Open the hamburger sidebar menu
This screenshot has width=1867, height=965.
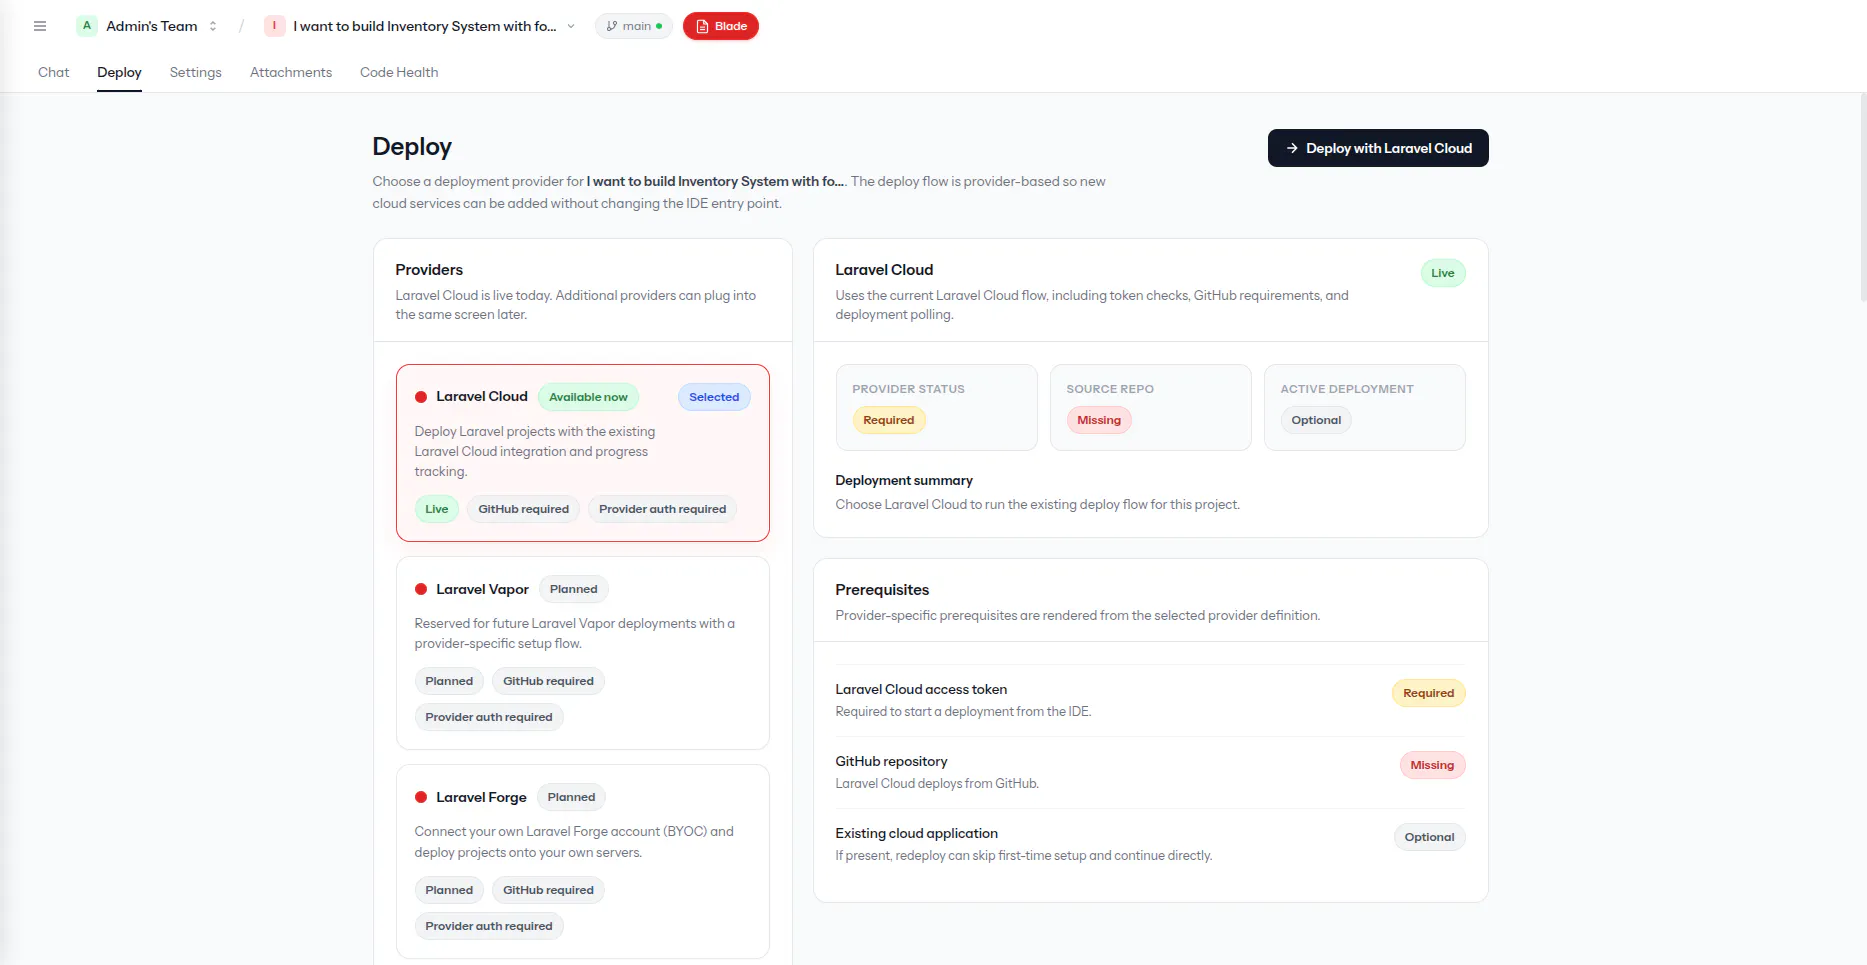(40, 26)
